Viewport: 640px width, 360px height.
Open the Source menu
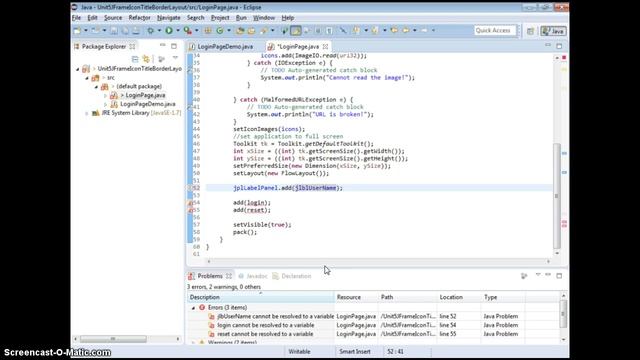coord(113,18)
